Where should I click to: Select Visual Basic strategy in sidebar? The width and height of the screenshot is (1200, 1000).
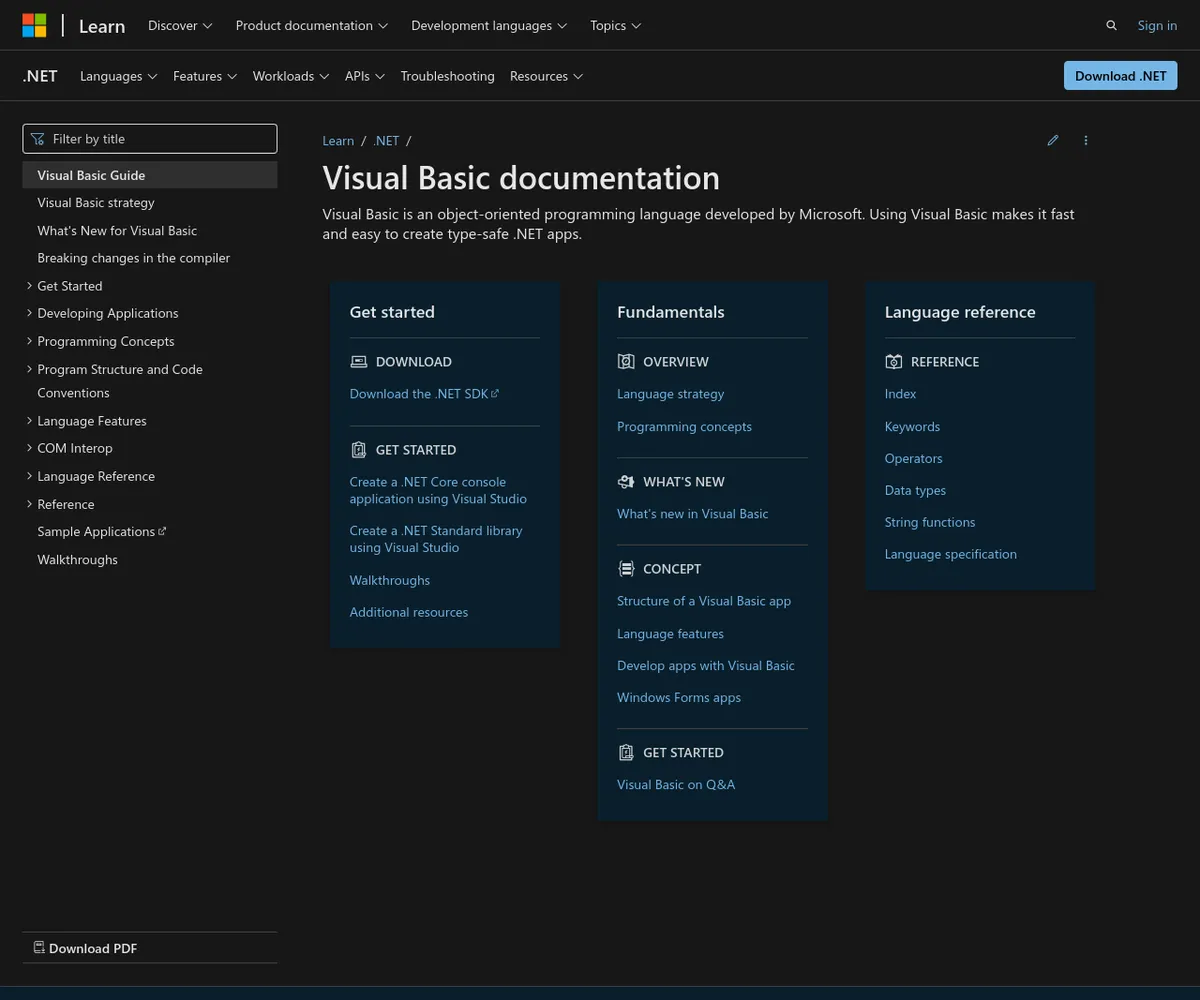pos(96,203)
